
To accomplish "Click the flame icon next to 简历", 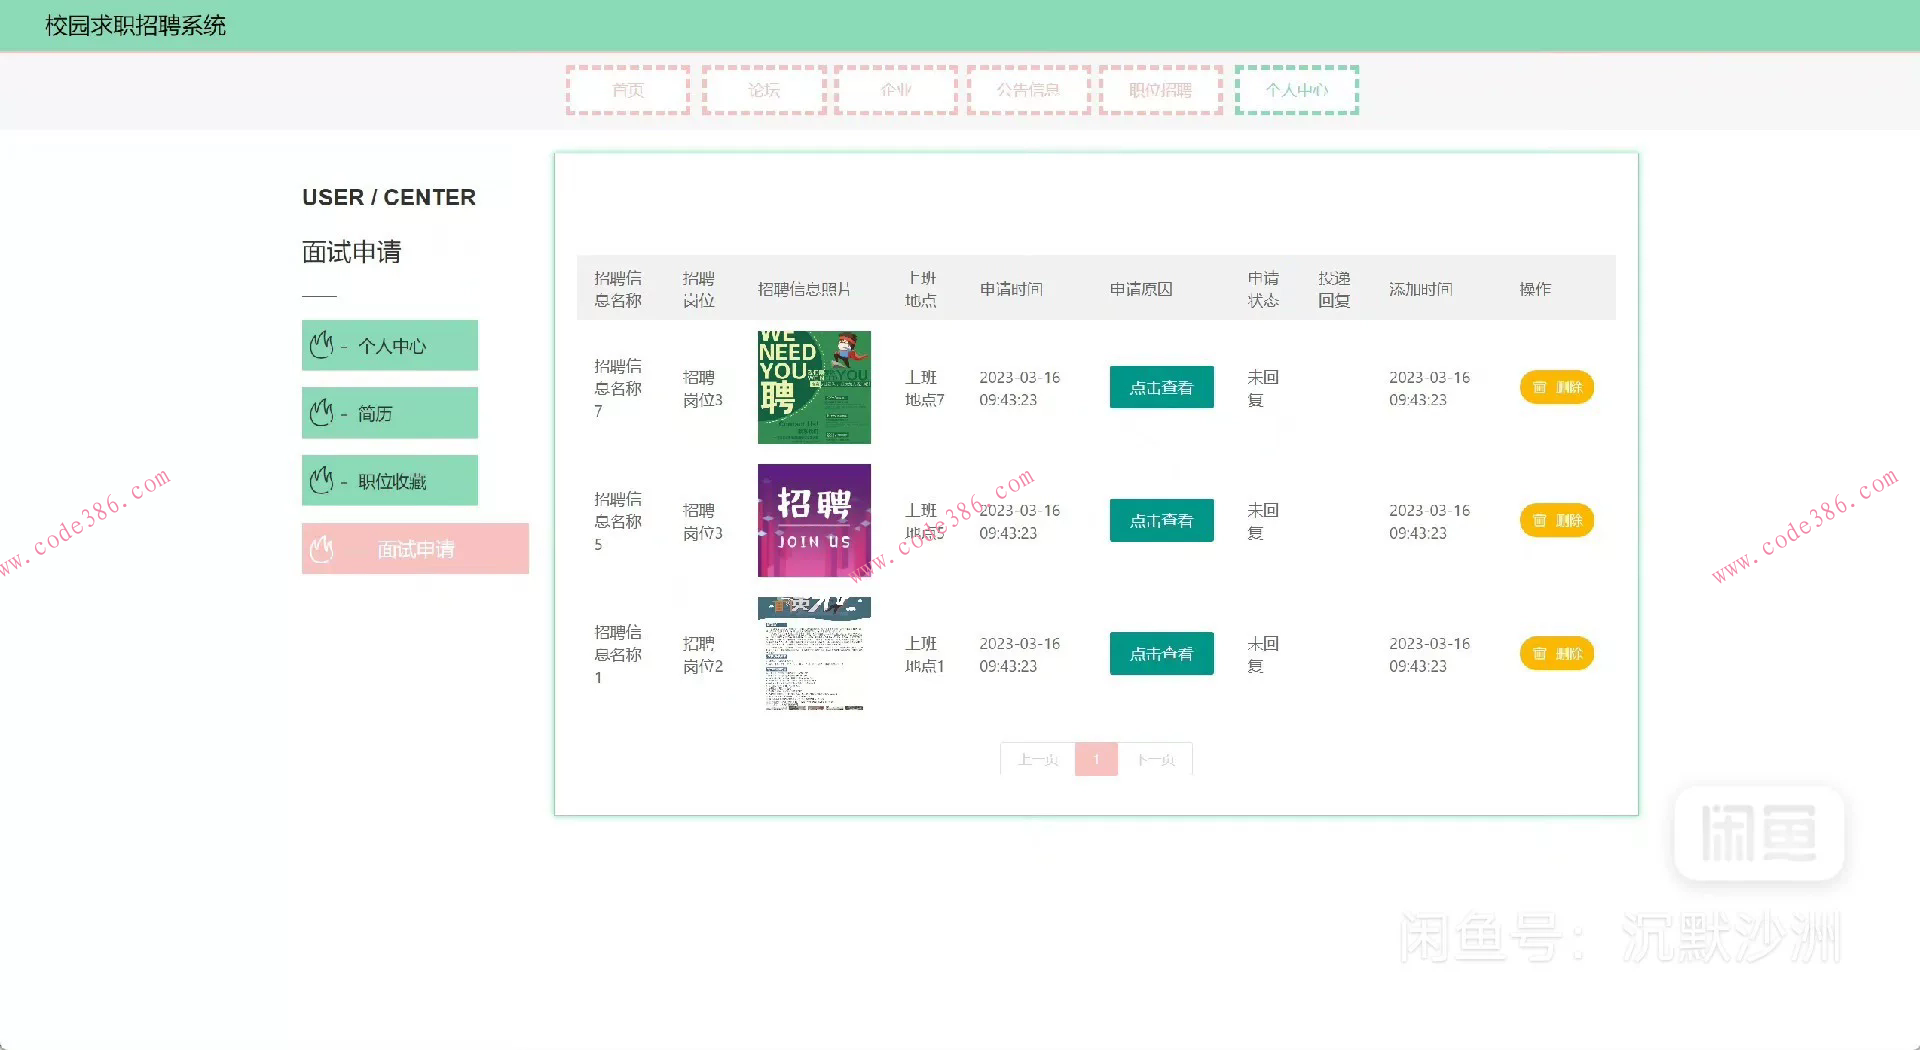I will (321, 412).
